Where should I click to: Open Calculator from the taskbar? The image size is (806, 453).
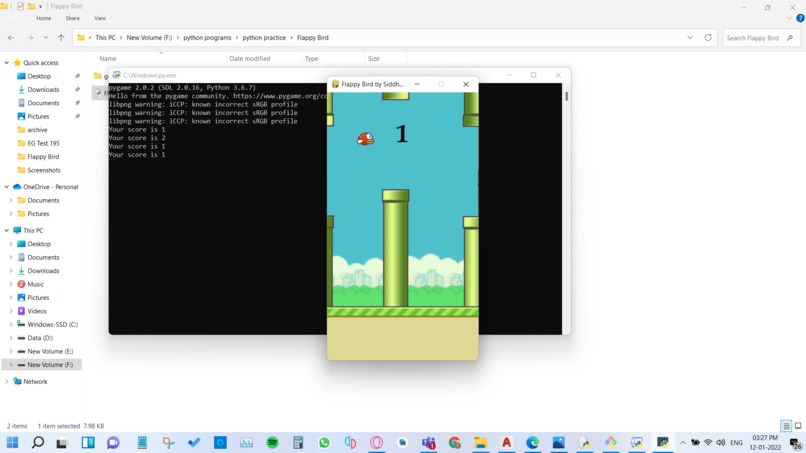pyautogui.click(x=298, y=442)
